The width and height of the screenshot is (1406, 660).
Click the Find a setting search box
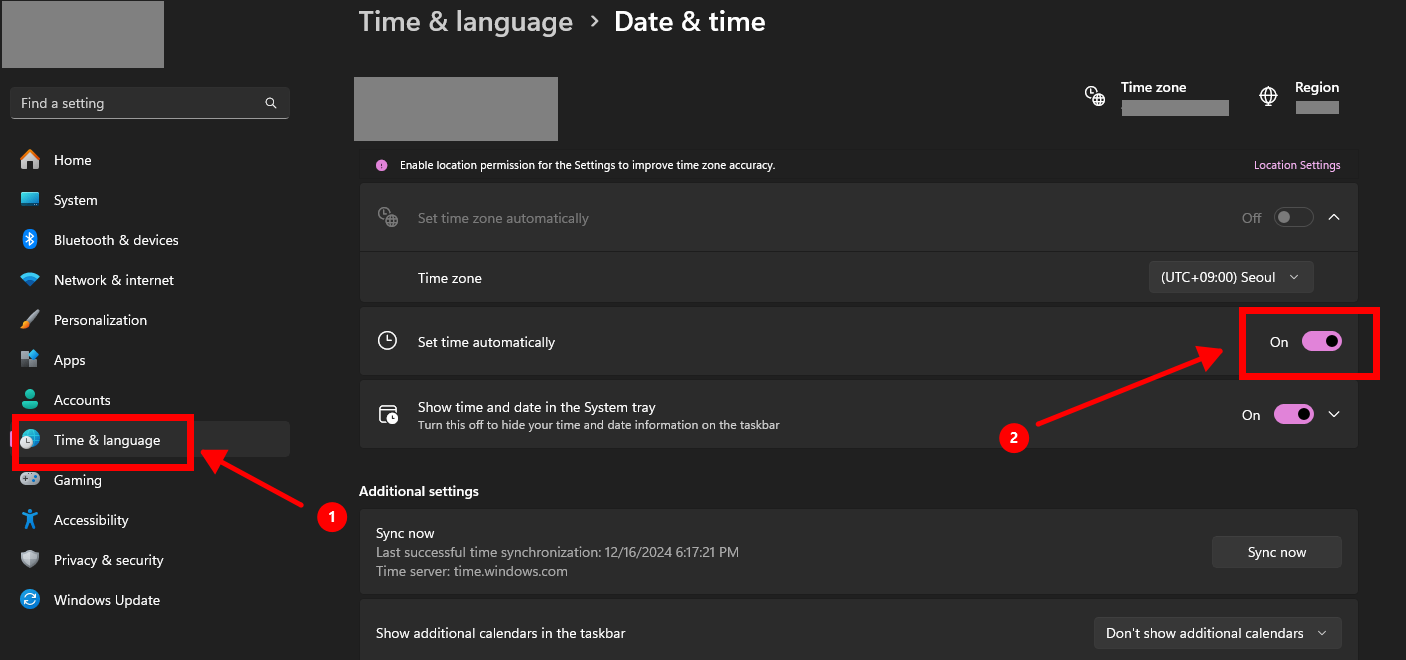coord(140,103)
